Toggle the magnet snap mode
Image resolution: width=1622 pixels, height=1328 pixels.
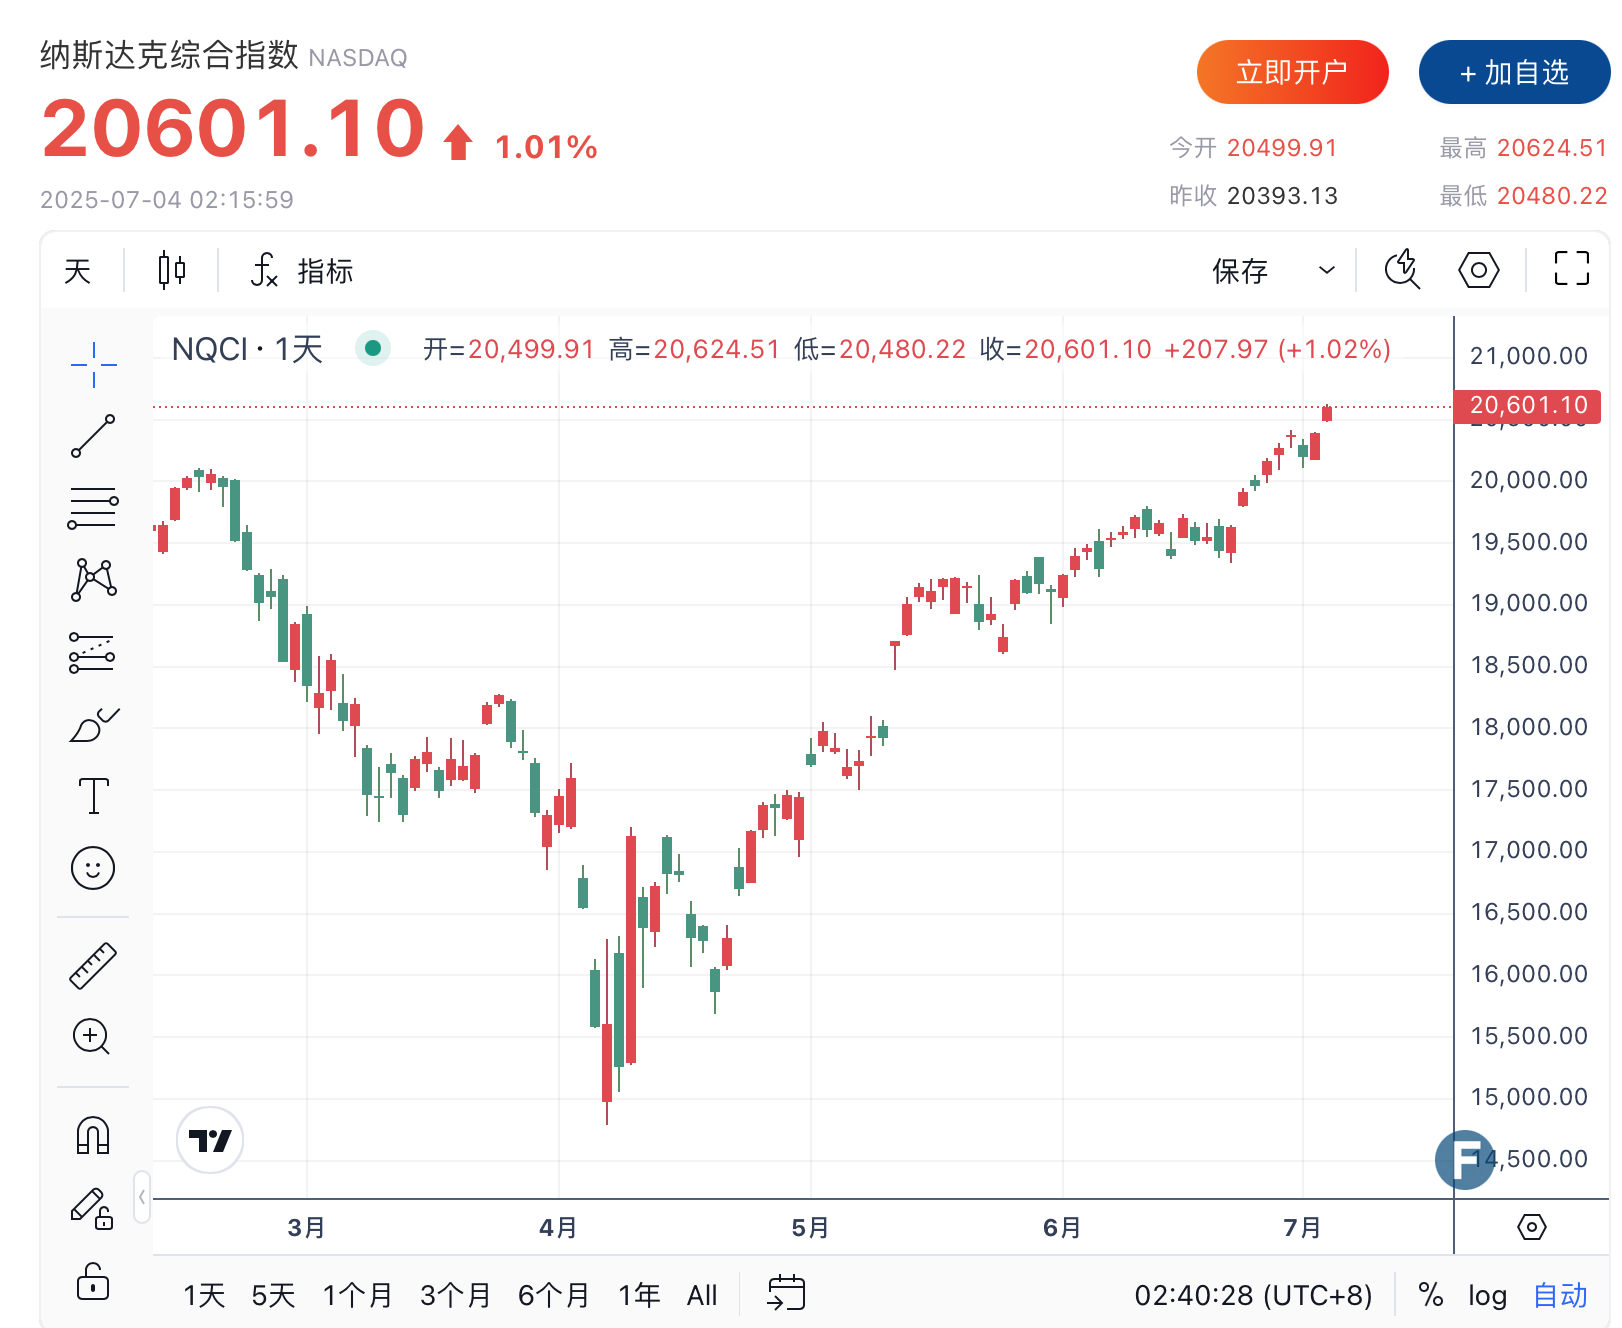point(93,1136)
